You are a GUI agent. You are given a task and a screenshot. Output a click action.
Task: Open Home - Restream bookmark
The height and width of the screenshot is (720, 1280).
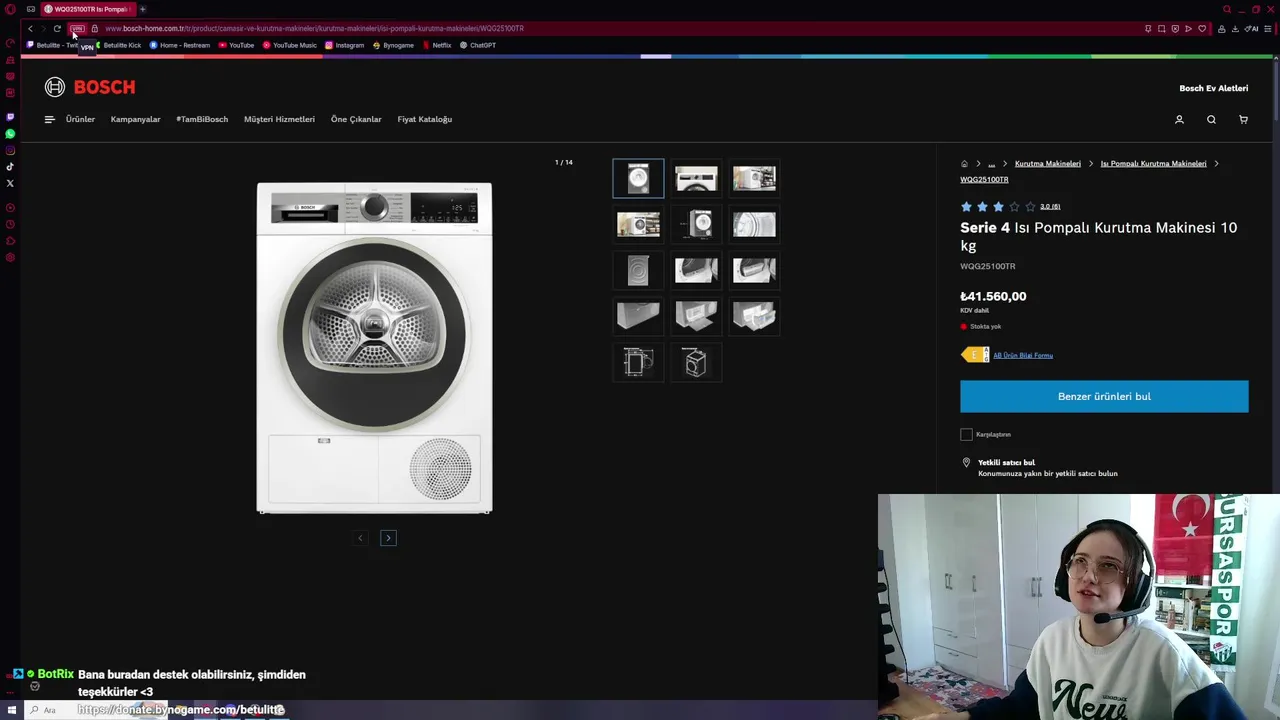(x=180, y=45)
